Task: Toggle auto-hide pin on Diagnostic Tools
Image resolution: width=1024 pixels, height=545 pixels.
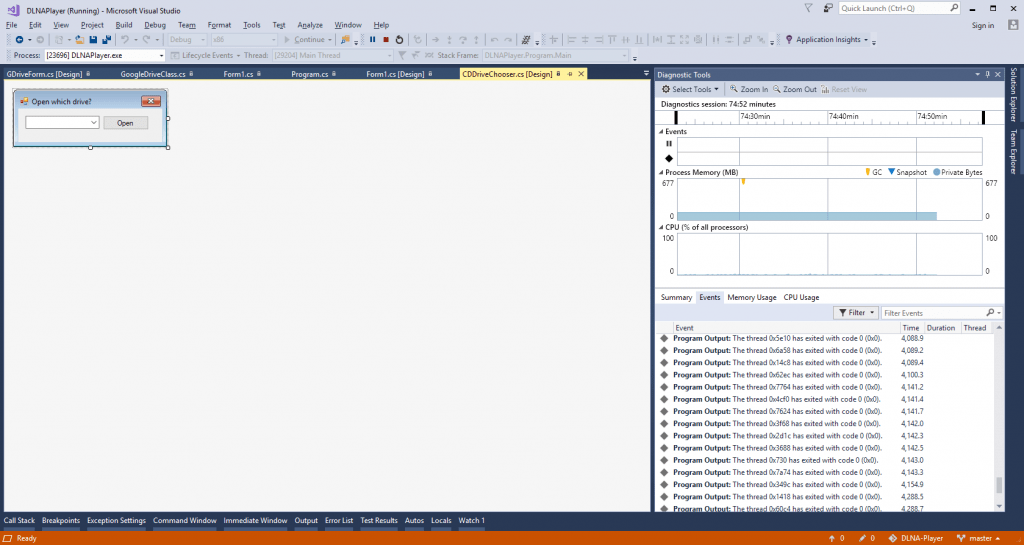Action: click(x=988, y=74)
